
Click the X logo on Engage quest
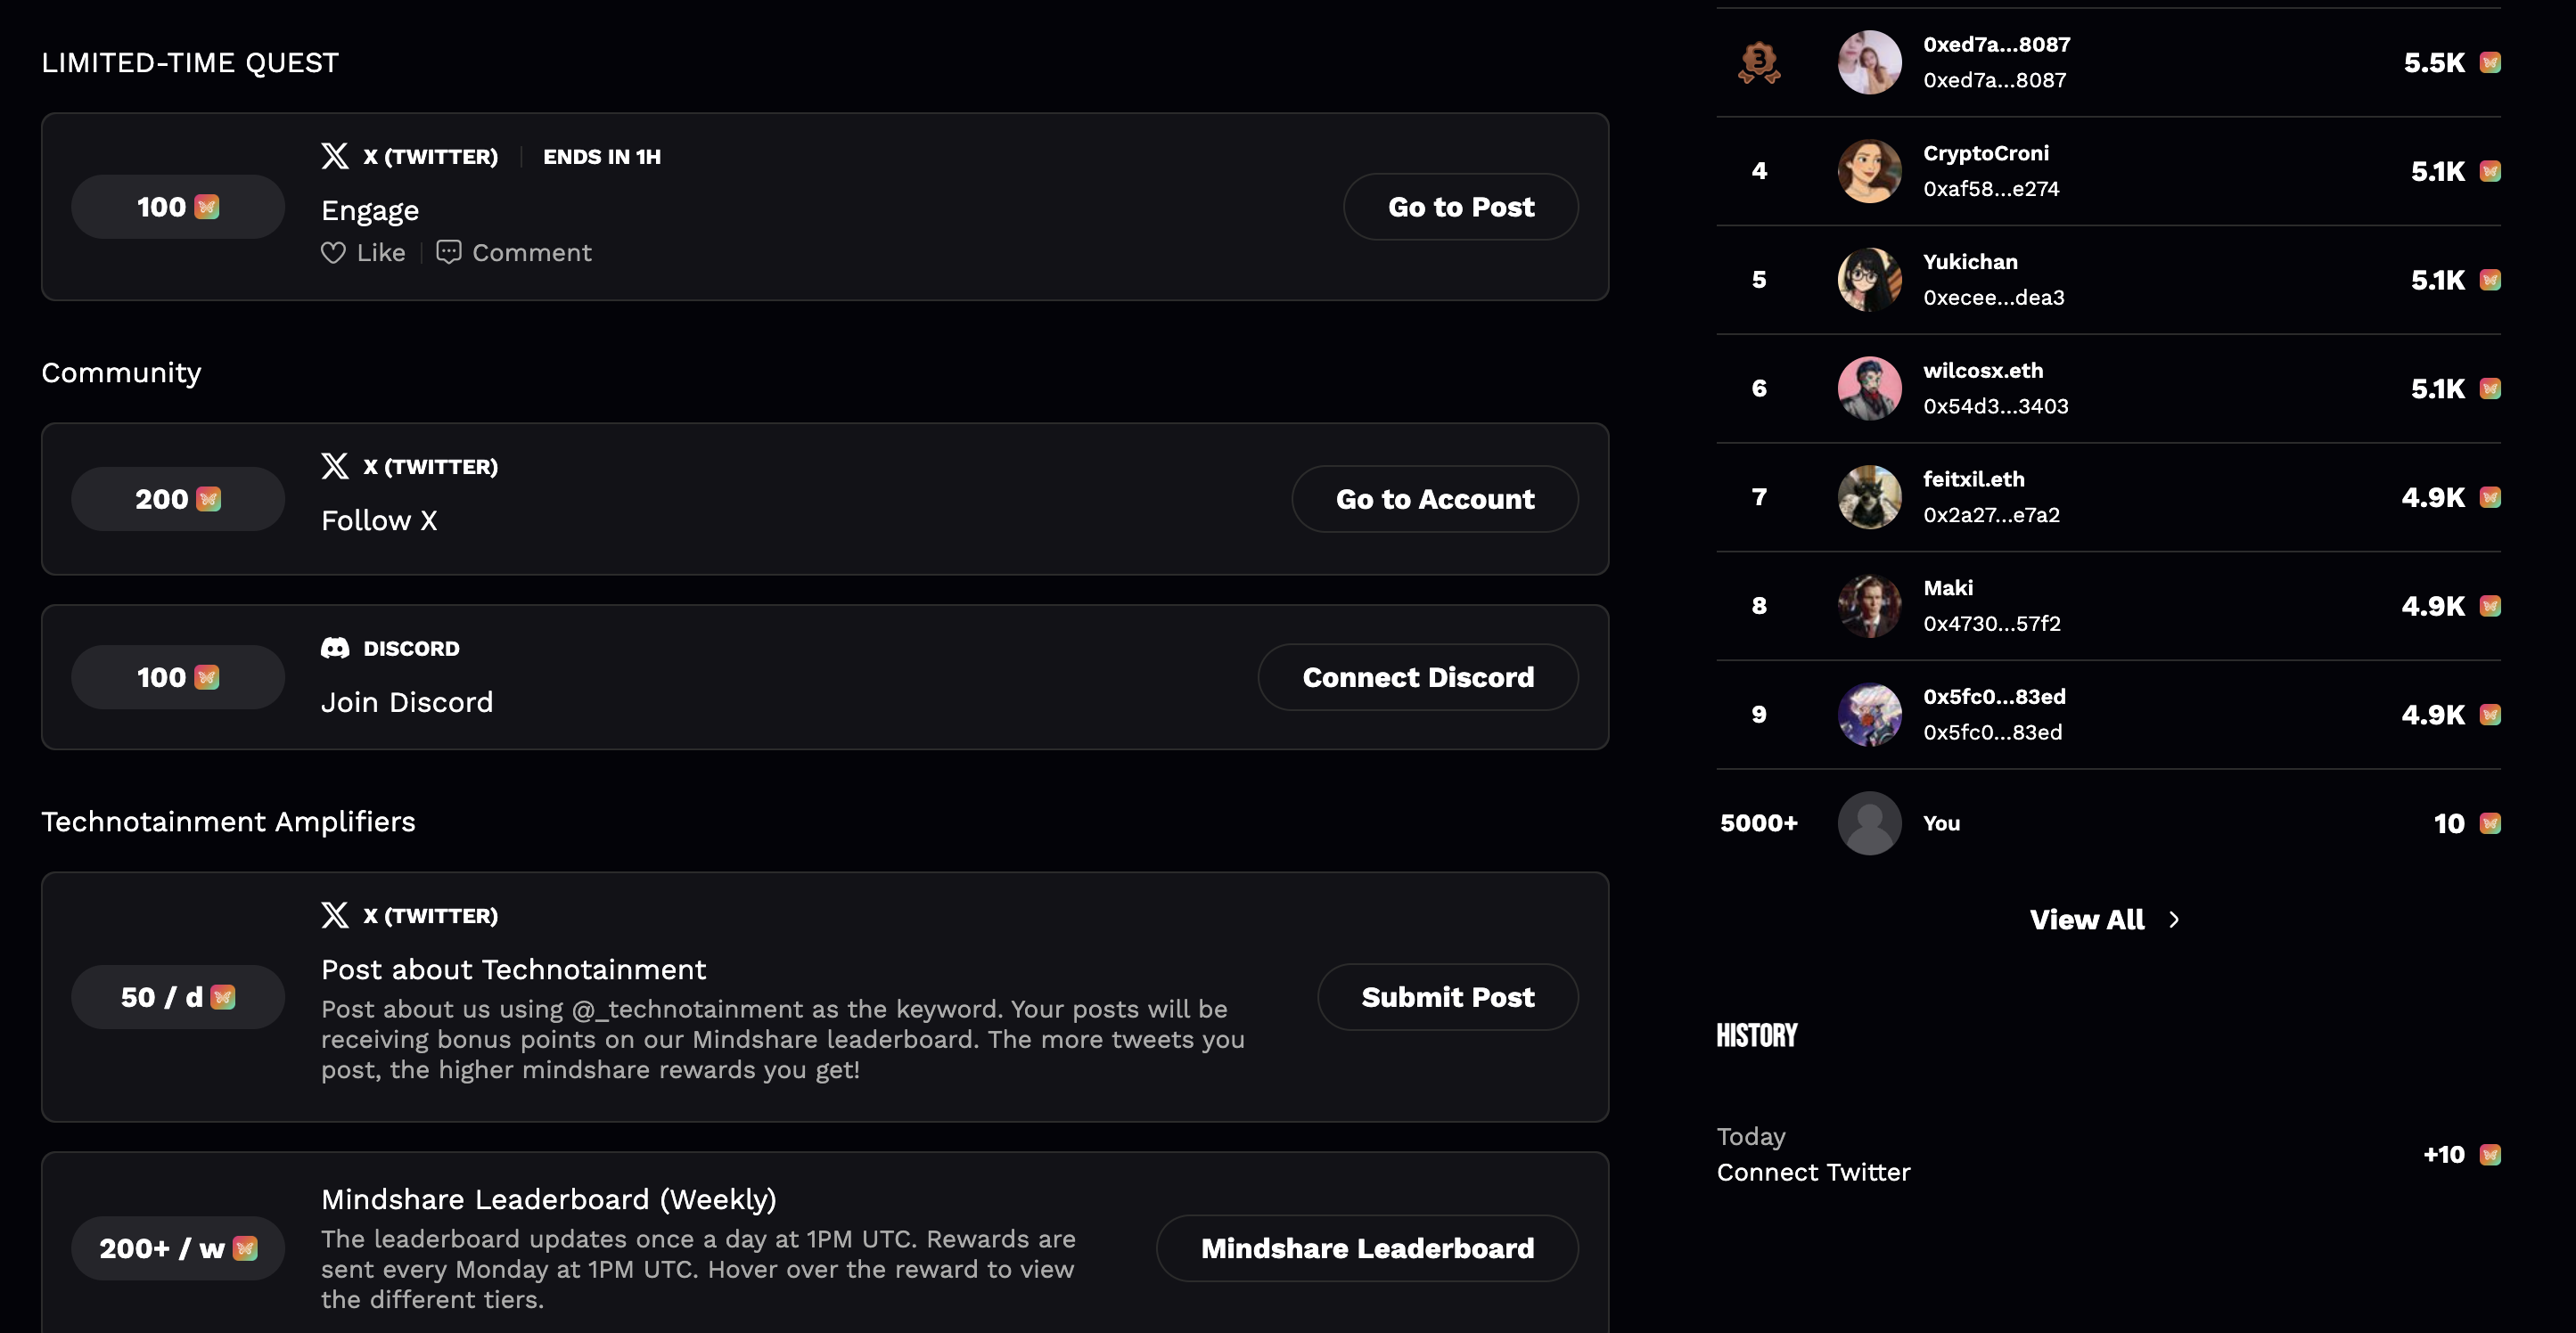[335, 156]
